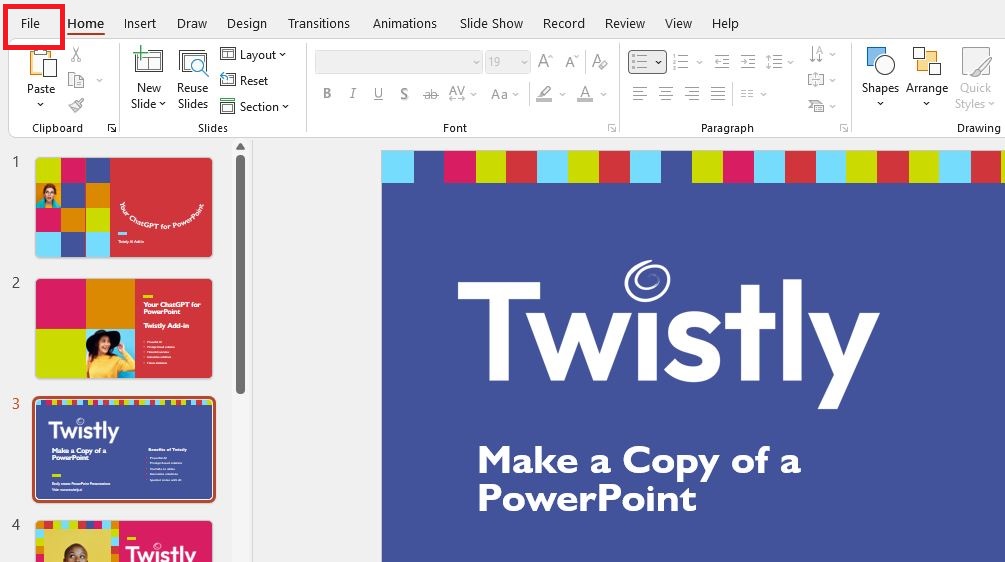1005x562 pixels.
Task: Align text left
Action: pos(640,94)
